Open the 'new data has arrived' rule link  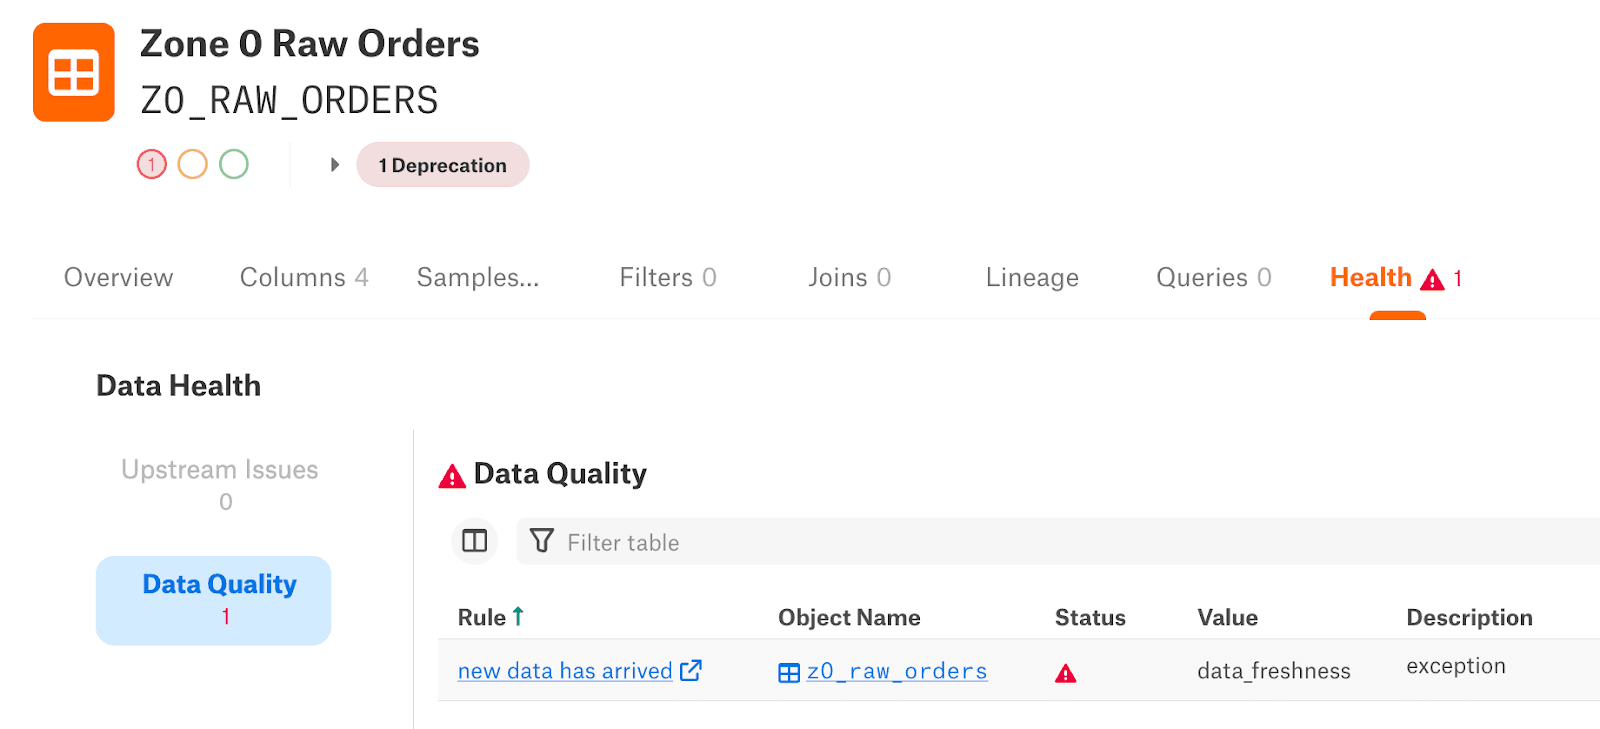[x=565, y=671]
